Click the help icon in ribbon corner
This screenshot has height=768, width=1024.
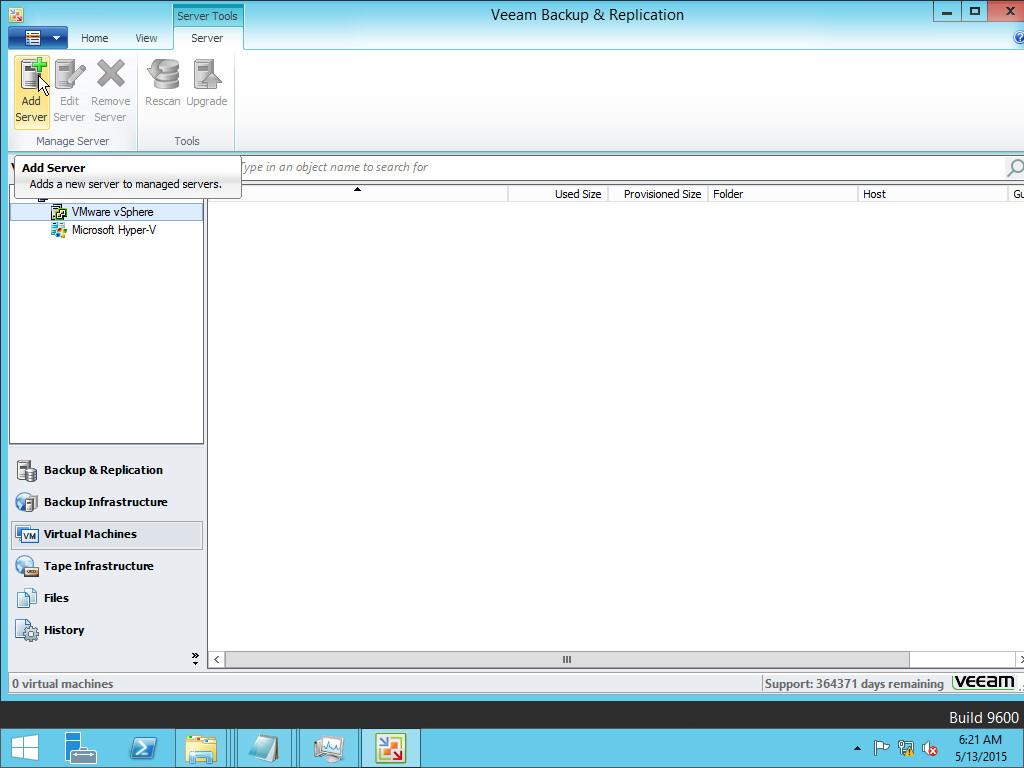point(1018,38)
